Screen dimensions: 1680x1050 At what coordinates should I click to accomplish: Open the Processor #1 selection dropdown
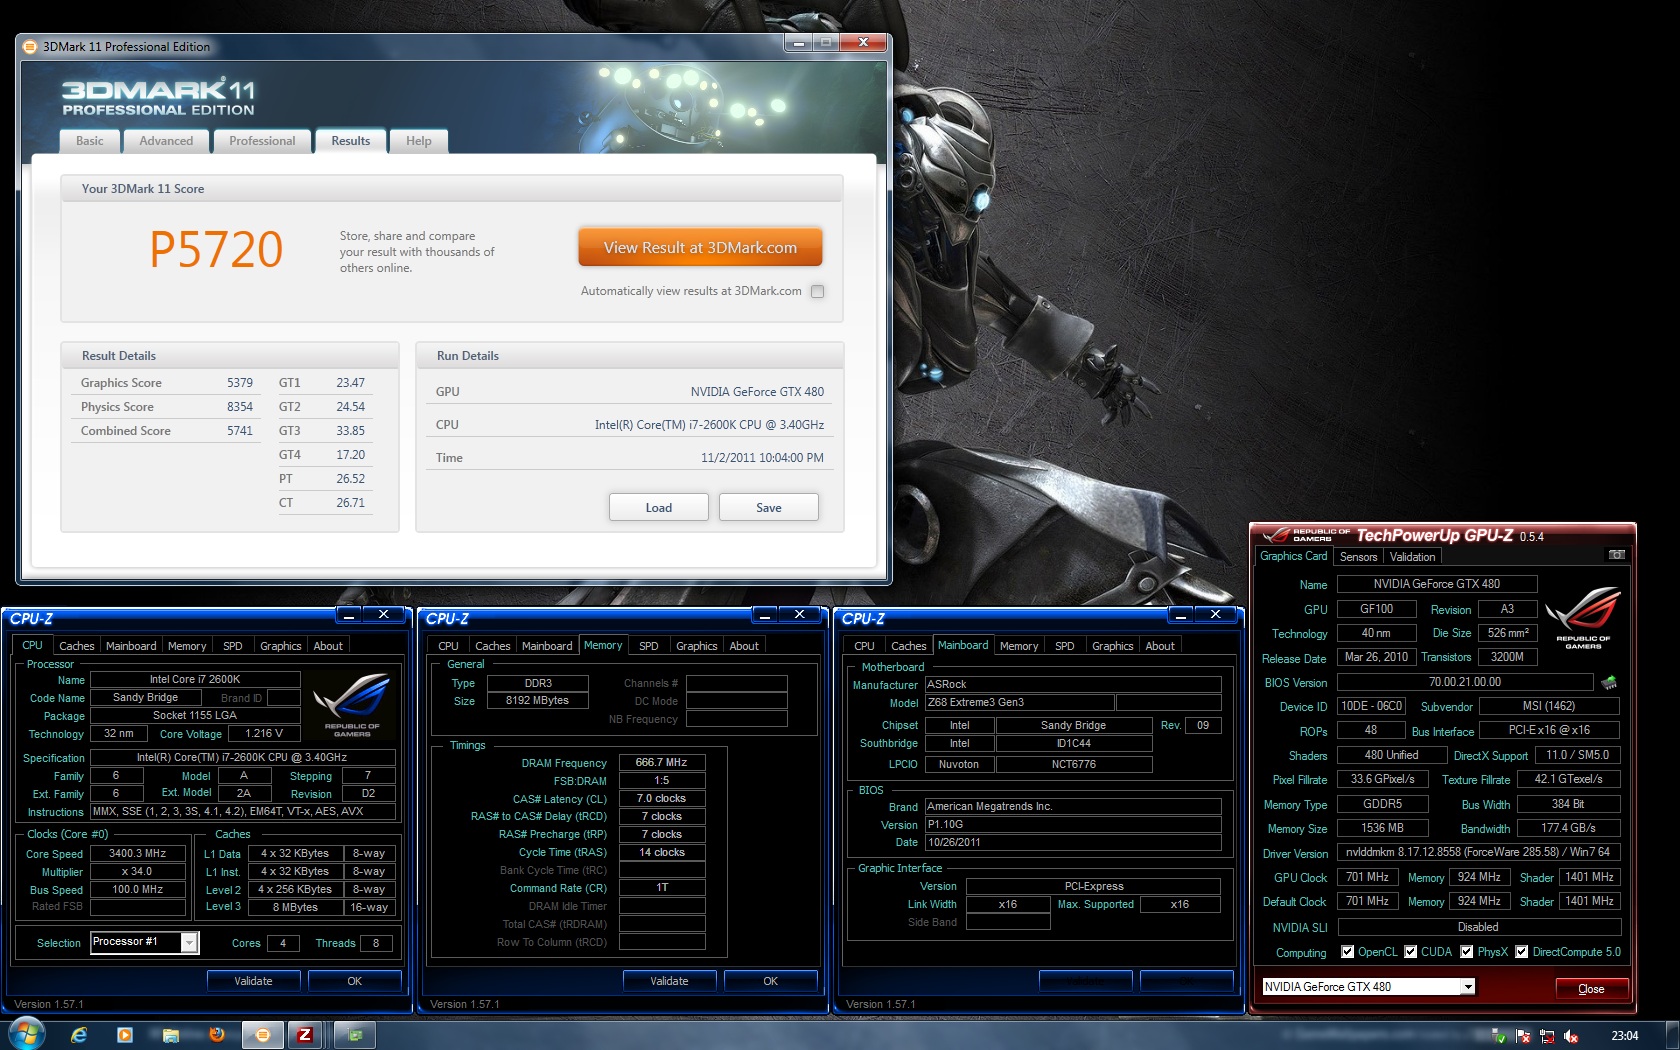144,942
